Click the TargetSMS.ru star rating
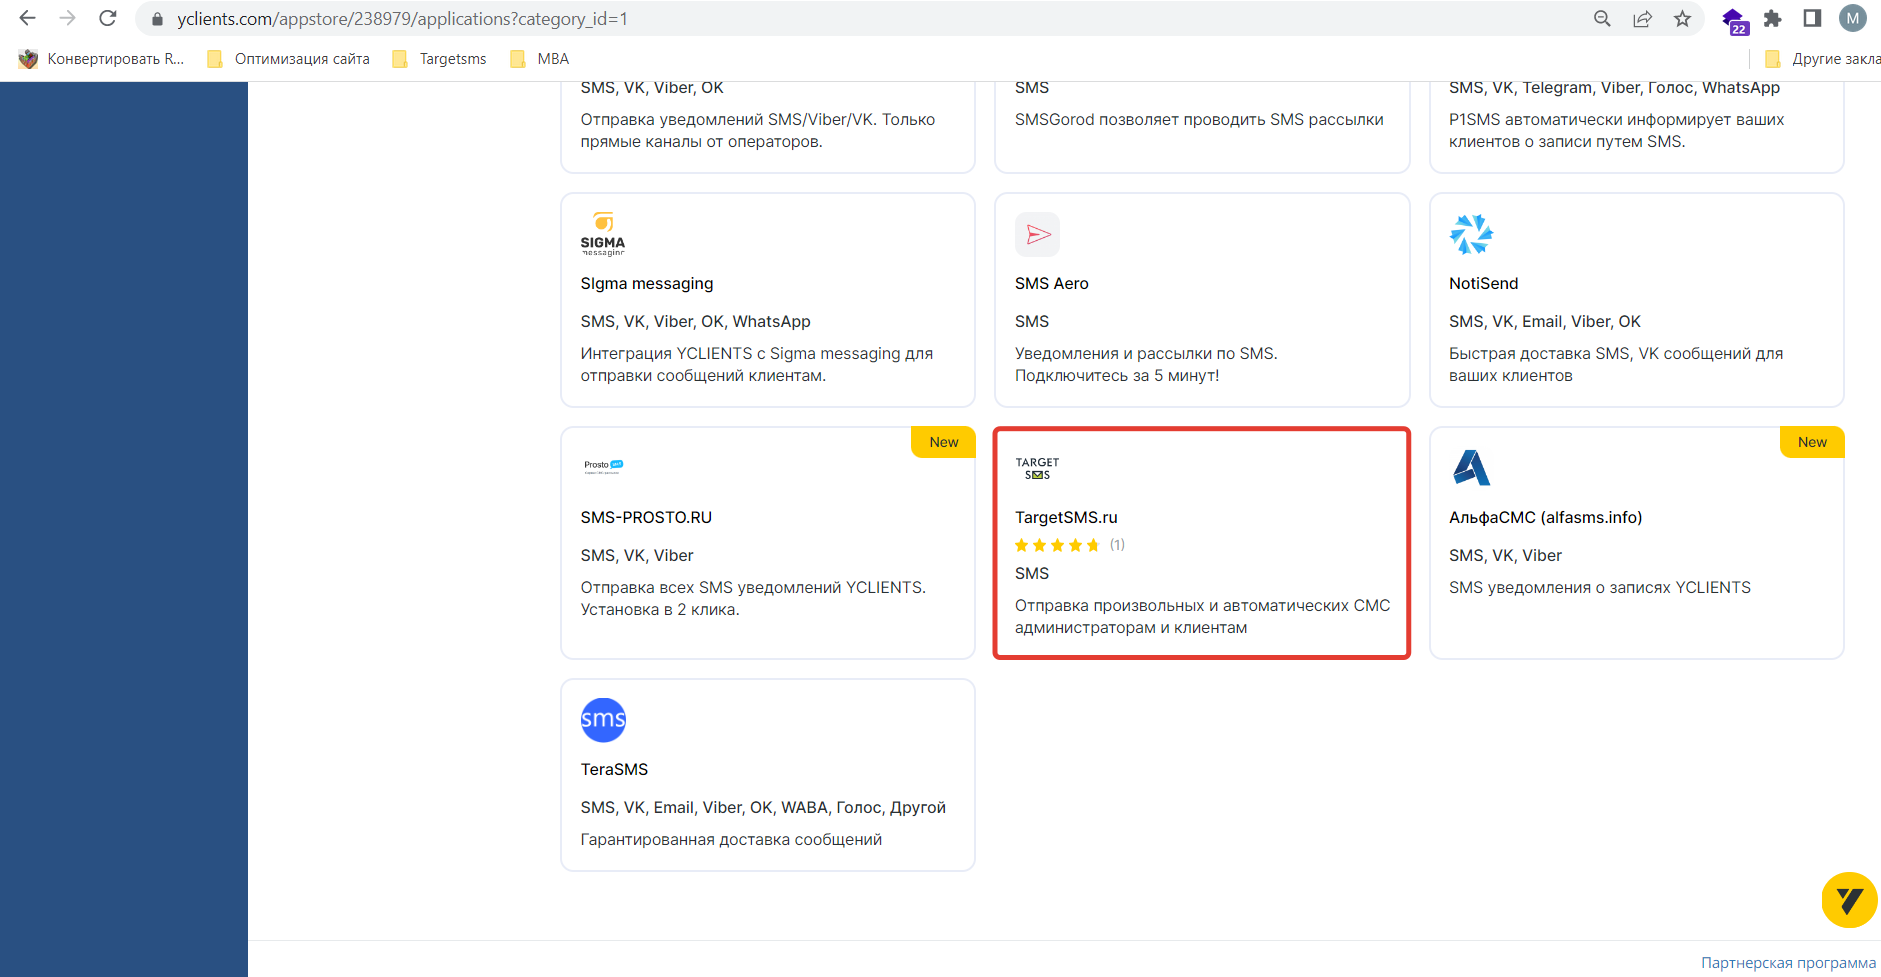The height and width of the screenshot is (977, 1881). click(1057, 545)
